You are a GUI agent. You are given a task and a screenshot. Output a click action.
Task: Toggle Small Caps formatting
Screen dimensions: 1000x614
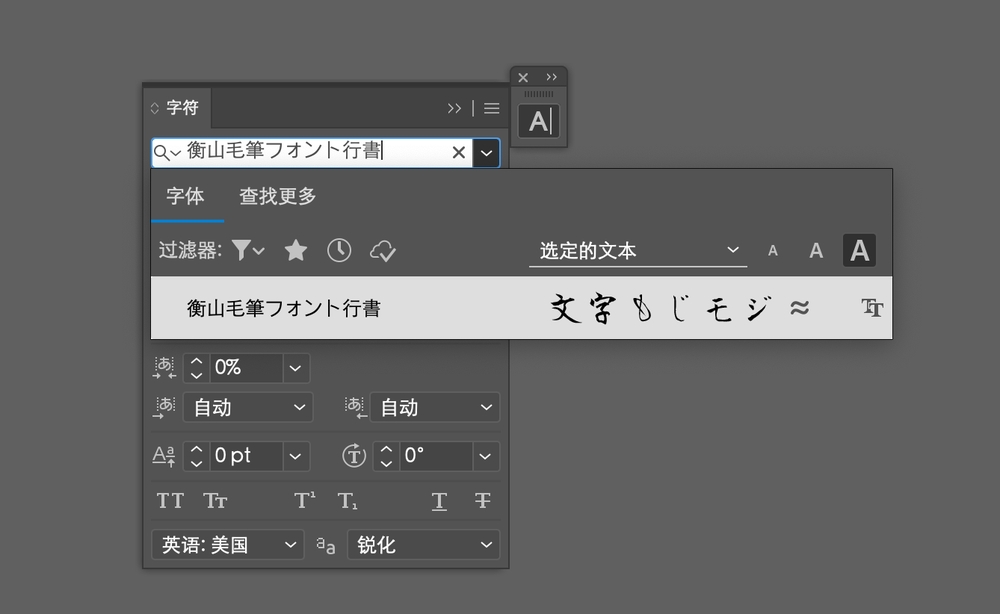[x=215, y=501]
